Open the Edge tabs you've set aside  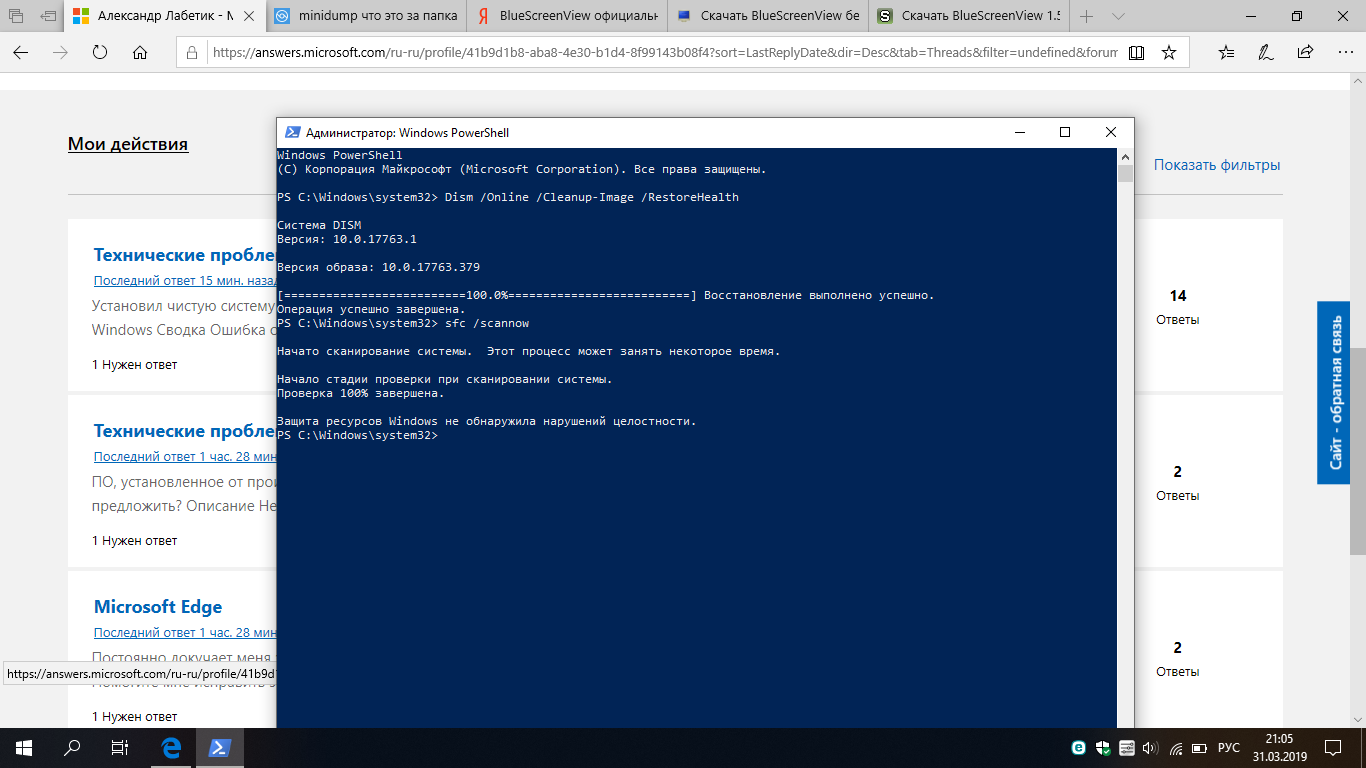17,16
